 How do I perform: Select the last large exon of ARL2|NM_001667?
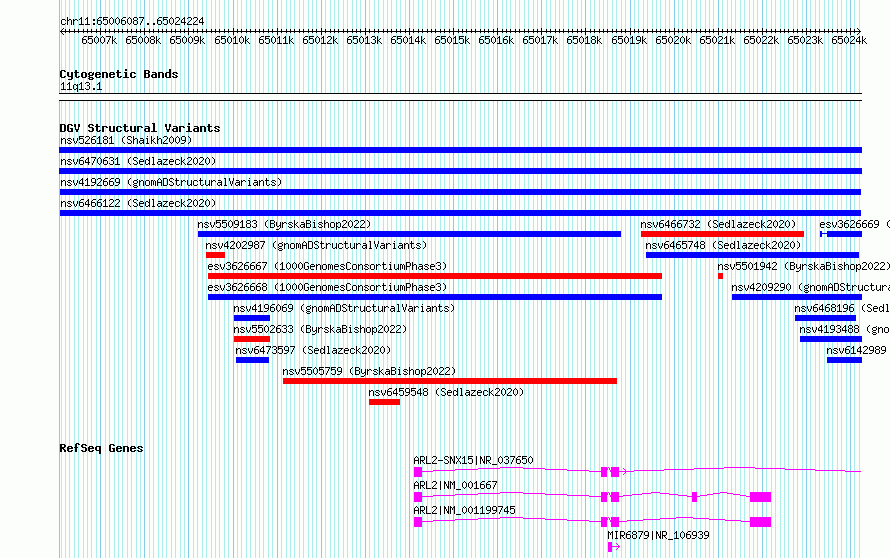[x=761, y=497]
